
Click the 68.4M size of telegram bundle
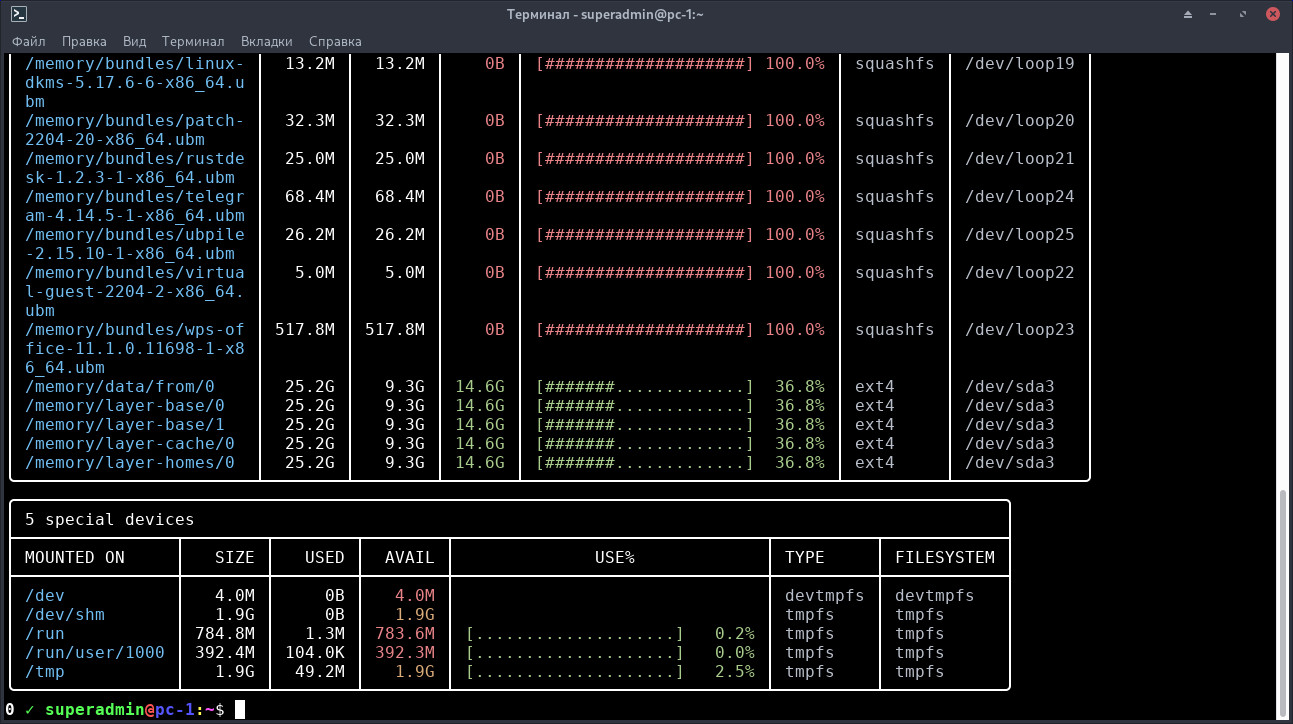310,196
